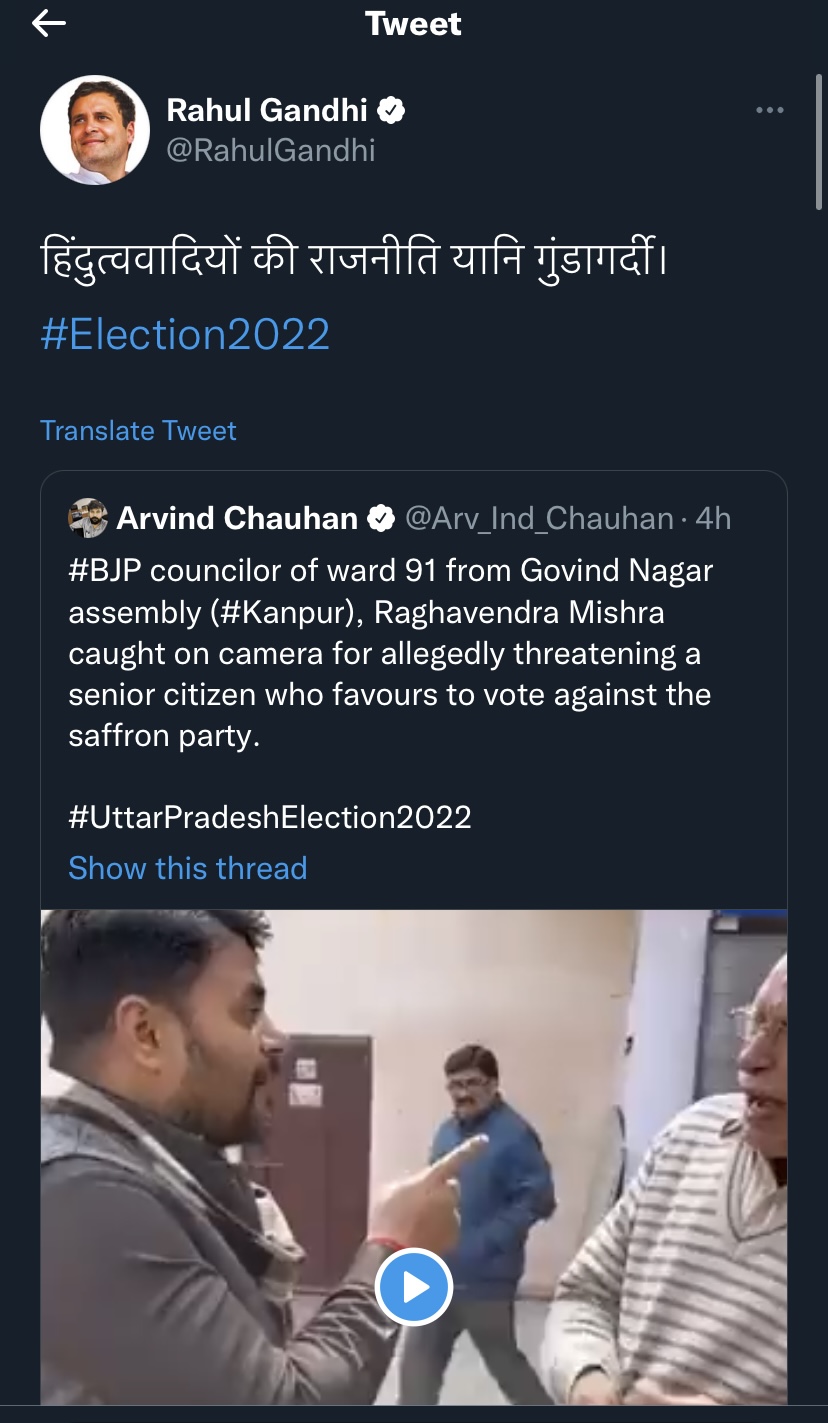
Task: Open the #Election2022 hashtag
Action: click(x=185, y=334)
